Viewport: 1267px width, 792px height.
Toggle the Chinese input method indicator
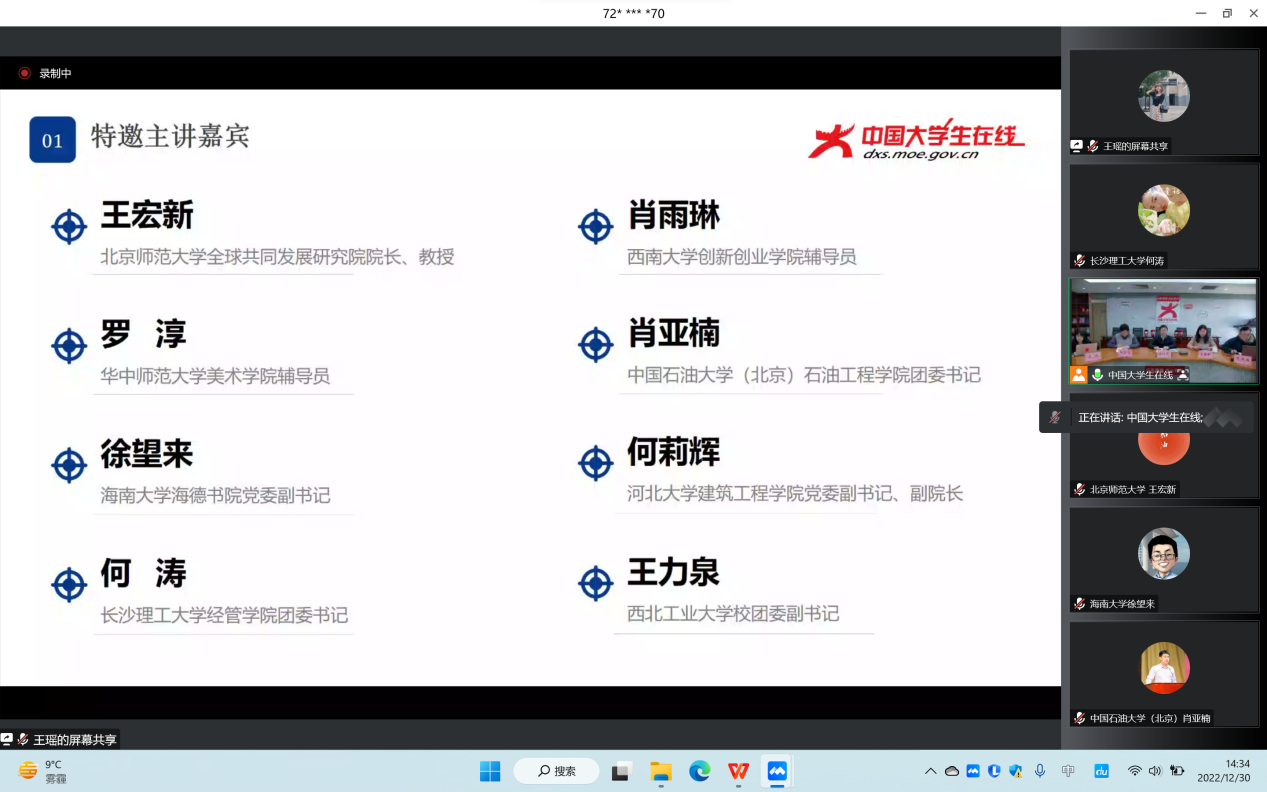[1068, 771]
